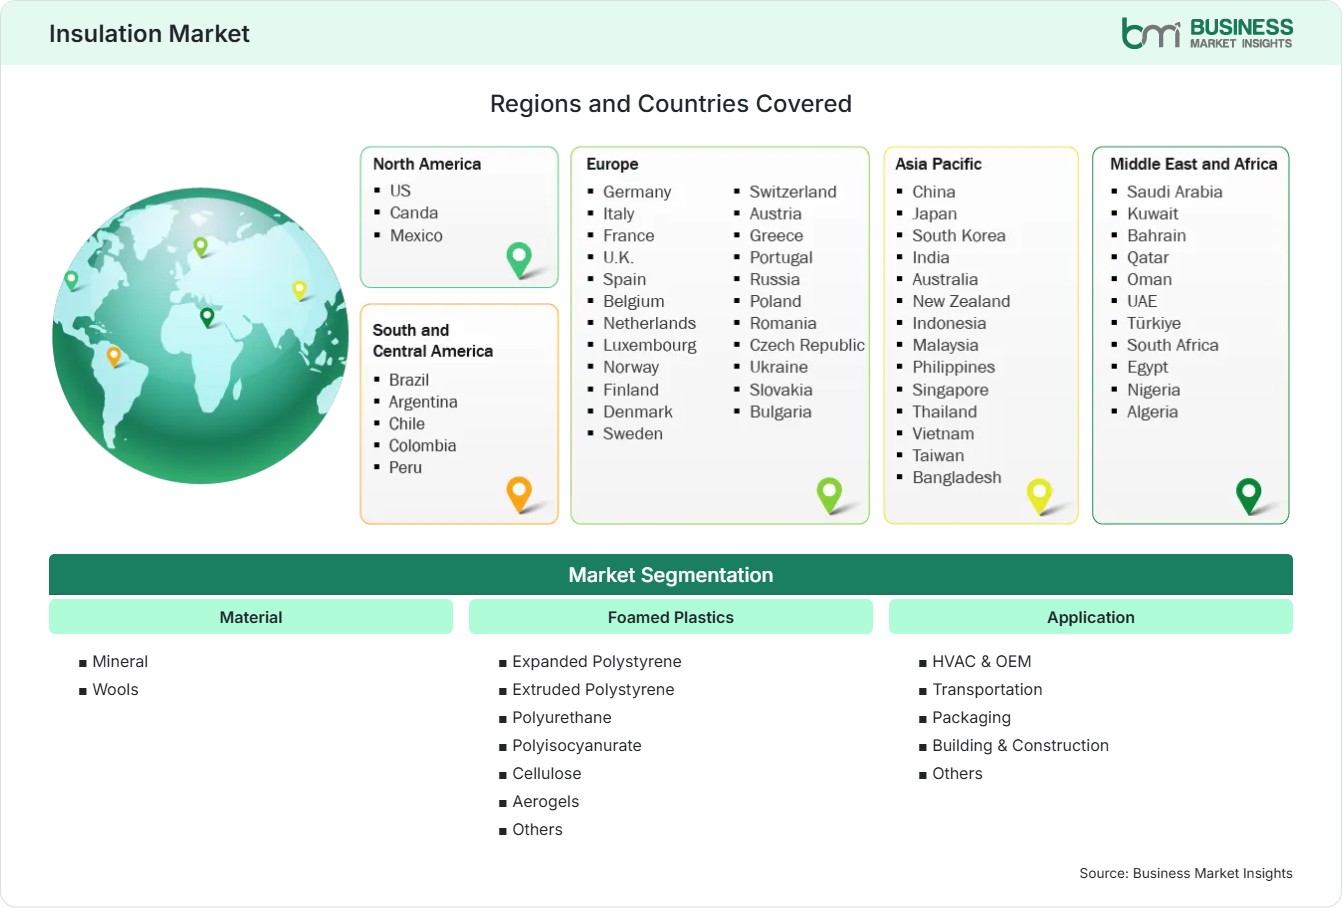
Task: Click Bangladesh in Asia Pacific list
Action: pyautogui.click(x=957, y=478)
